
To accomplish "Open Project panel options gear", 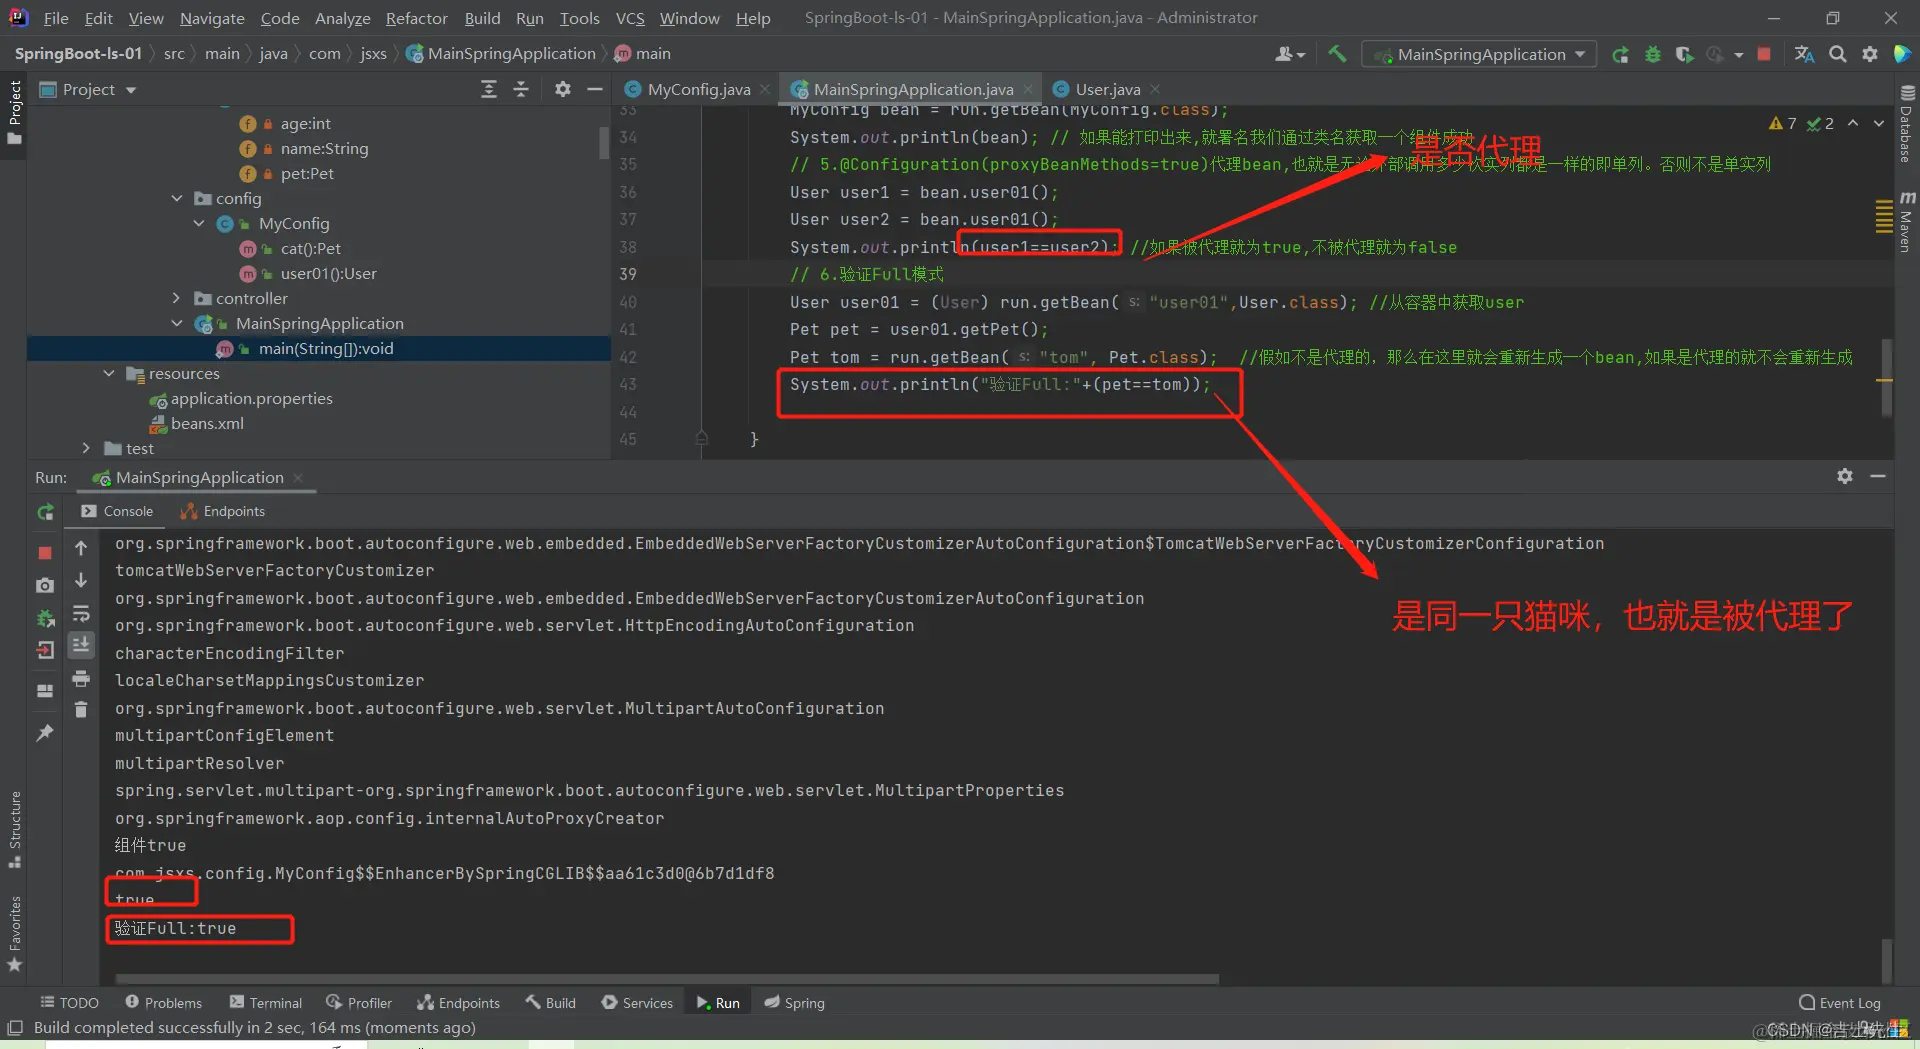I will [563, 89].
